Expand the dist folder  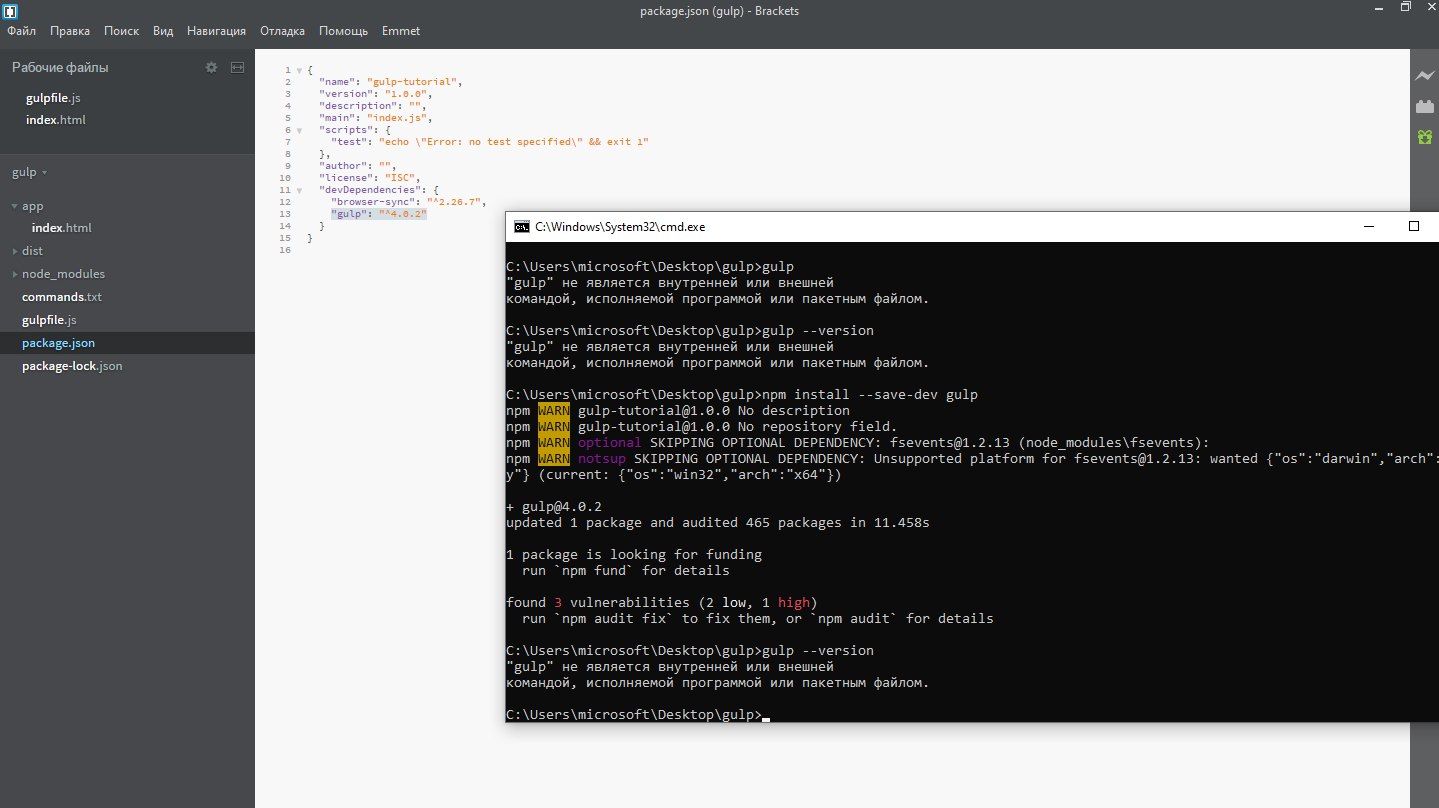point(15,251)
